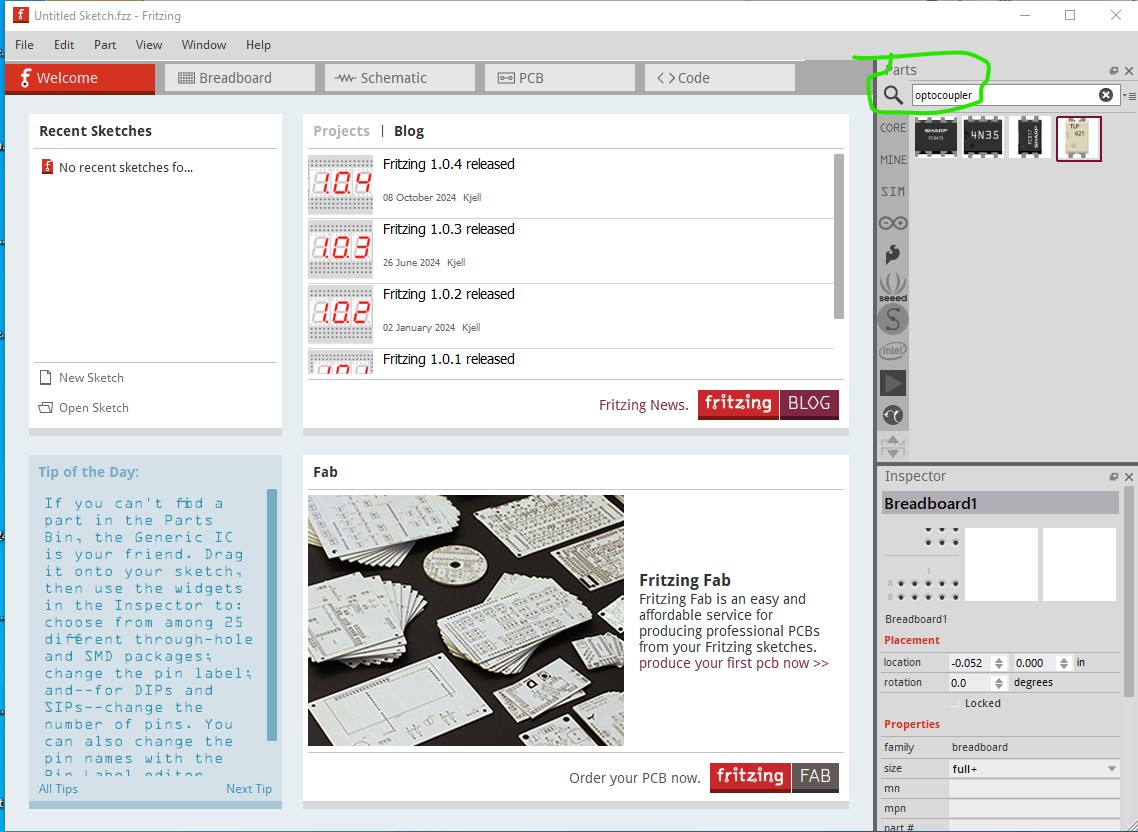The width and height of the screenshot is (1138, 832).
Task: Open the size full+ dropdown
Action: 1033,769
